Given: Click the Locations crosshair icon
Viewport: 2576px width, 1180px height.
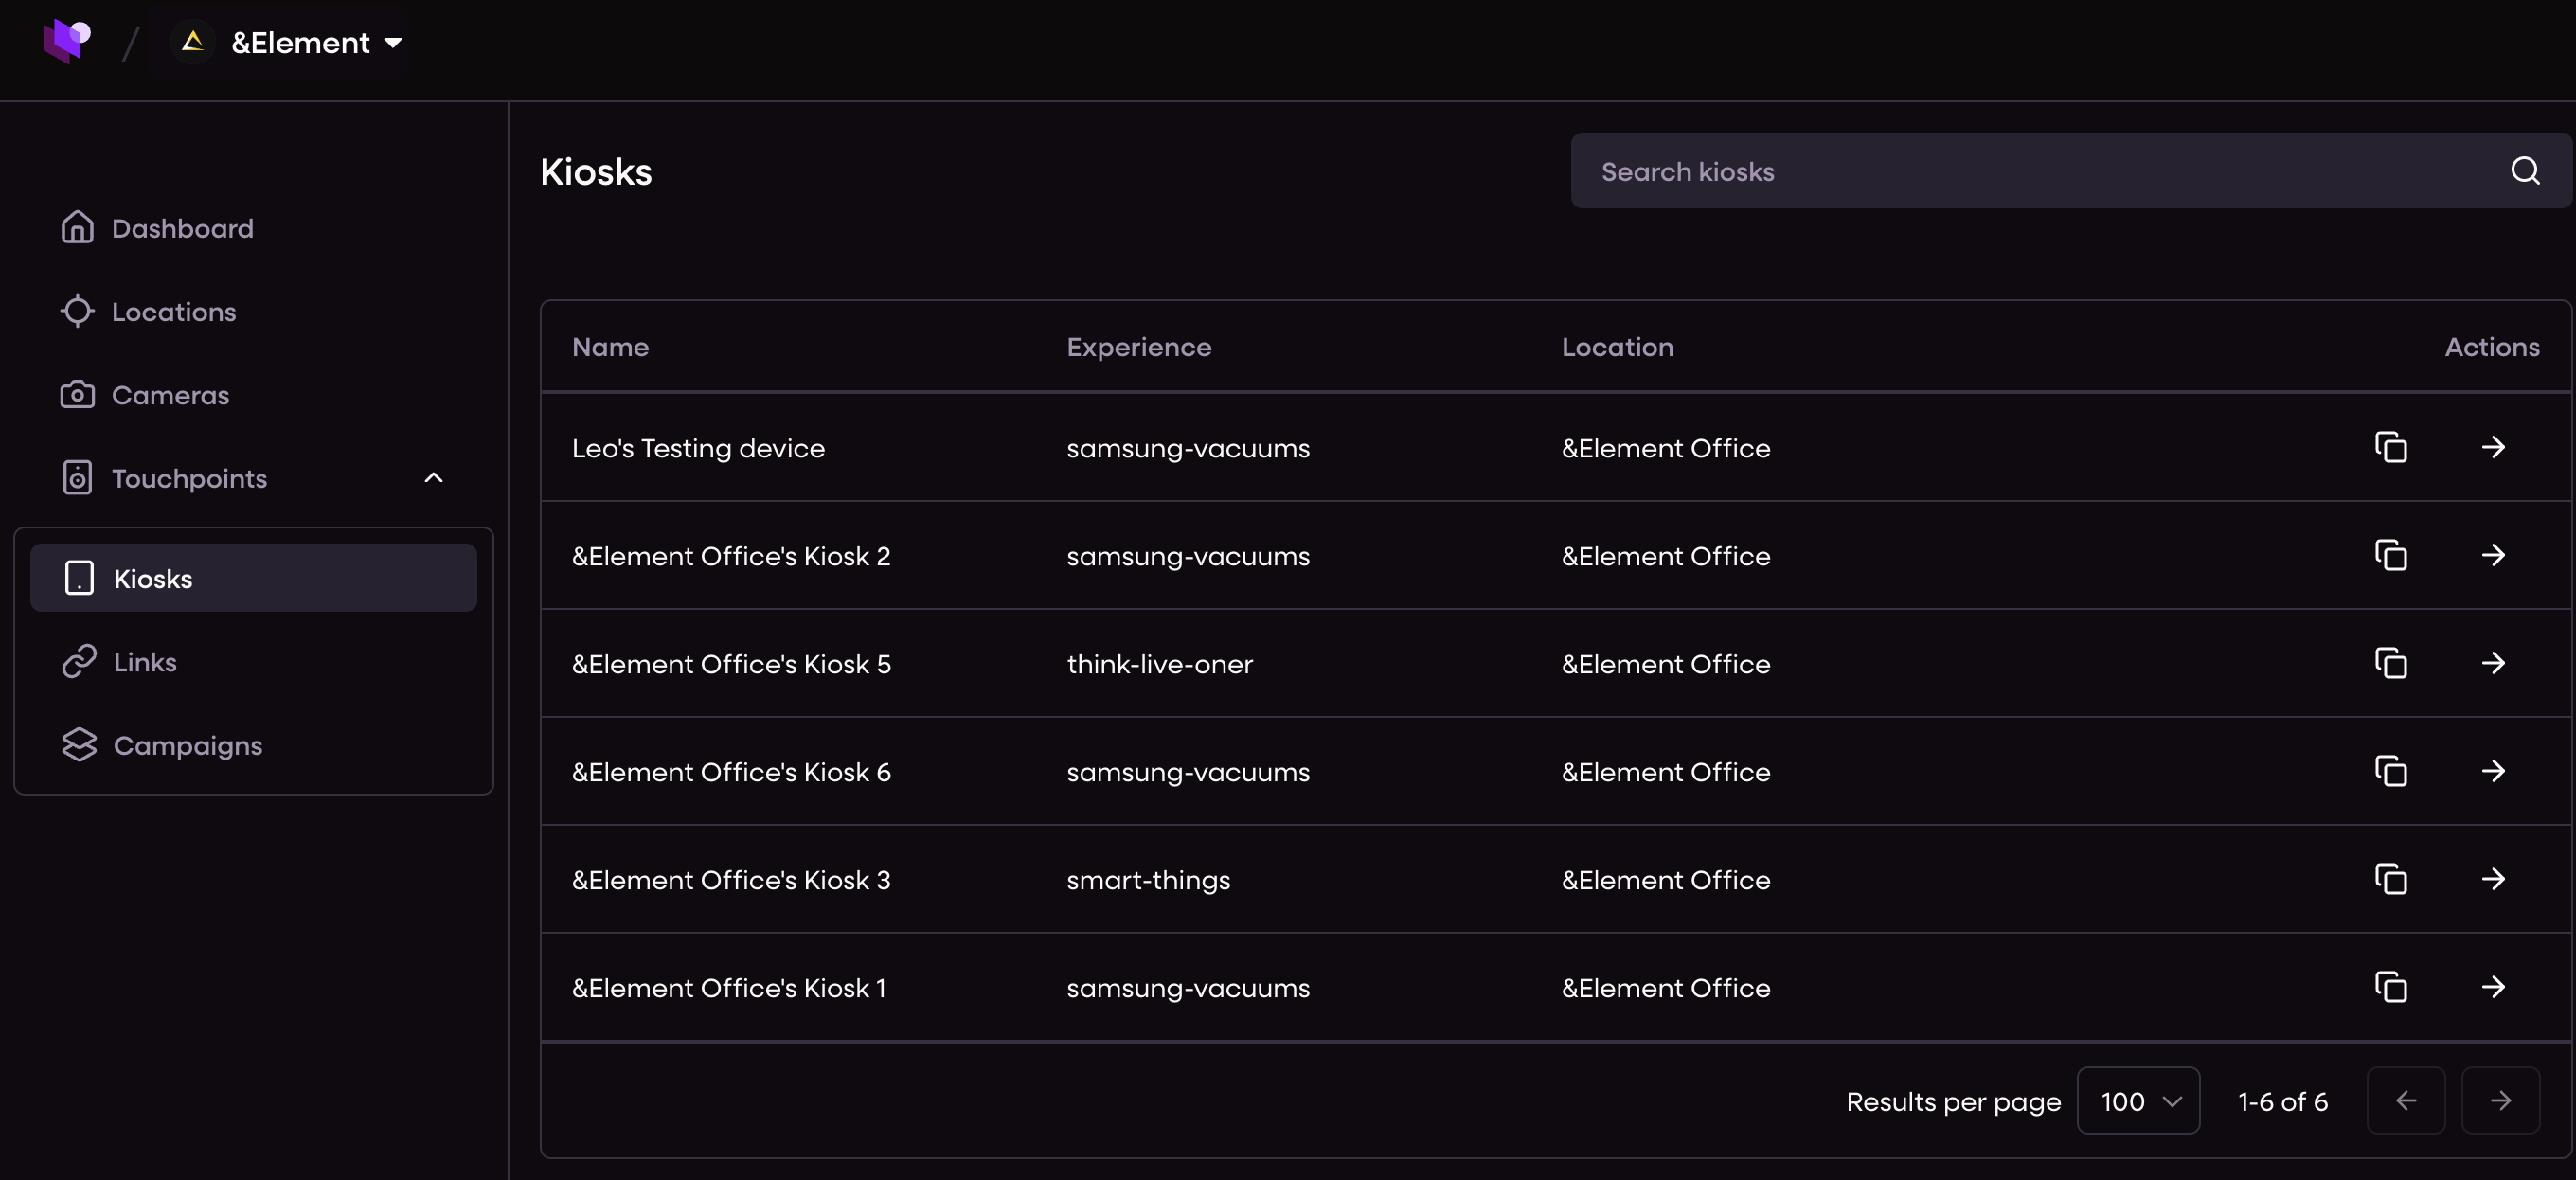Looking at the screenshot, I should coord(77,311).
